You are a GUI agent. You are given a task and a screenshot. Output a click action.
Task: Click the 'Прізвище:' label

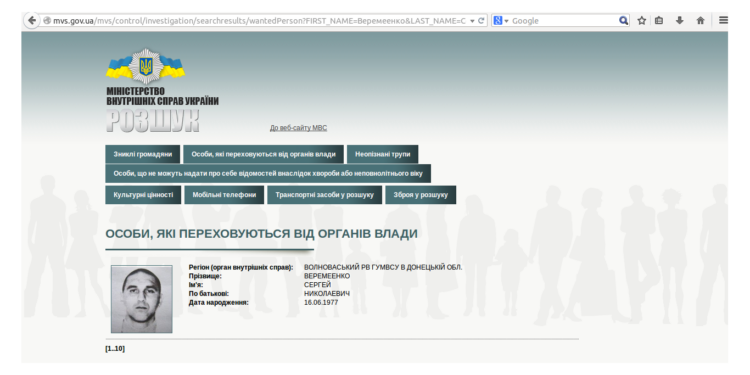point(205,276)
